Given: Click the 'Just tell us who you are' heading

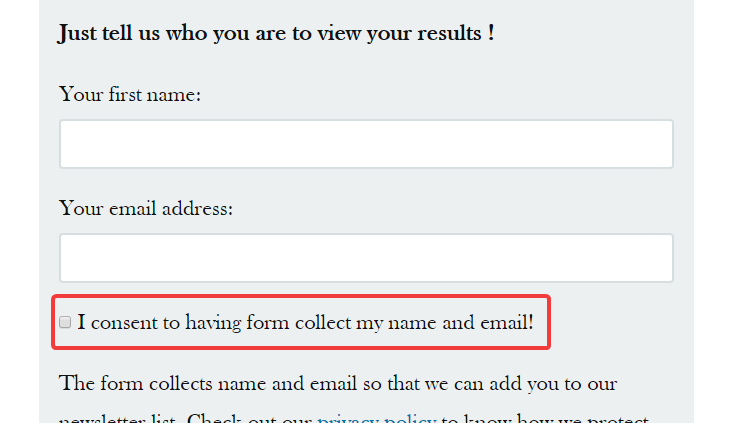Looking at the screenshot, I should pyautogui.click(x=276, y=33).
